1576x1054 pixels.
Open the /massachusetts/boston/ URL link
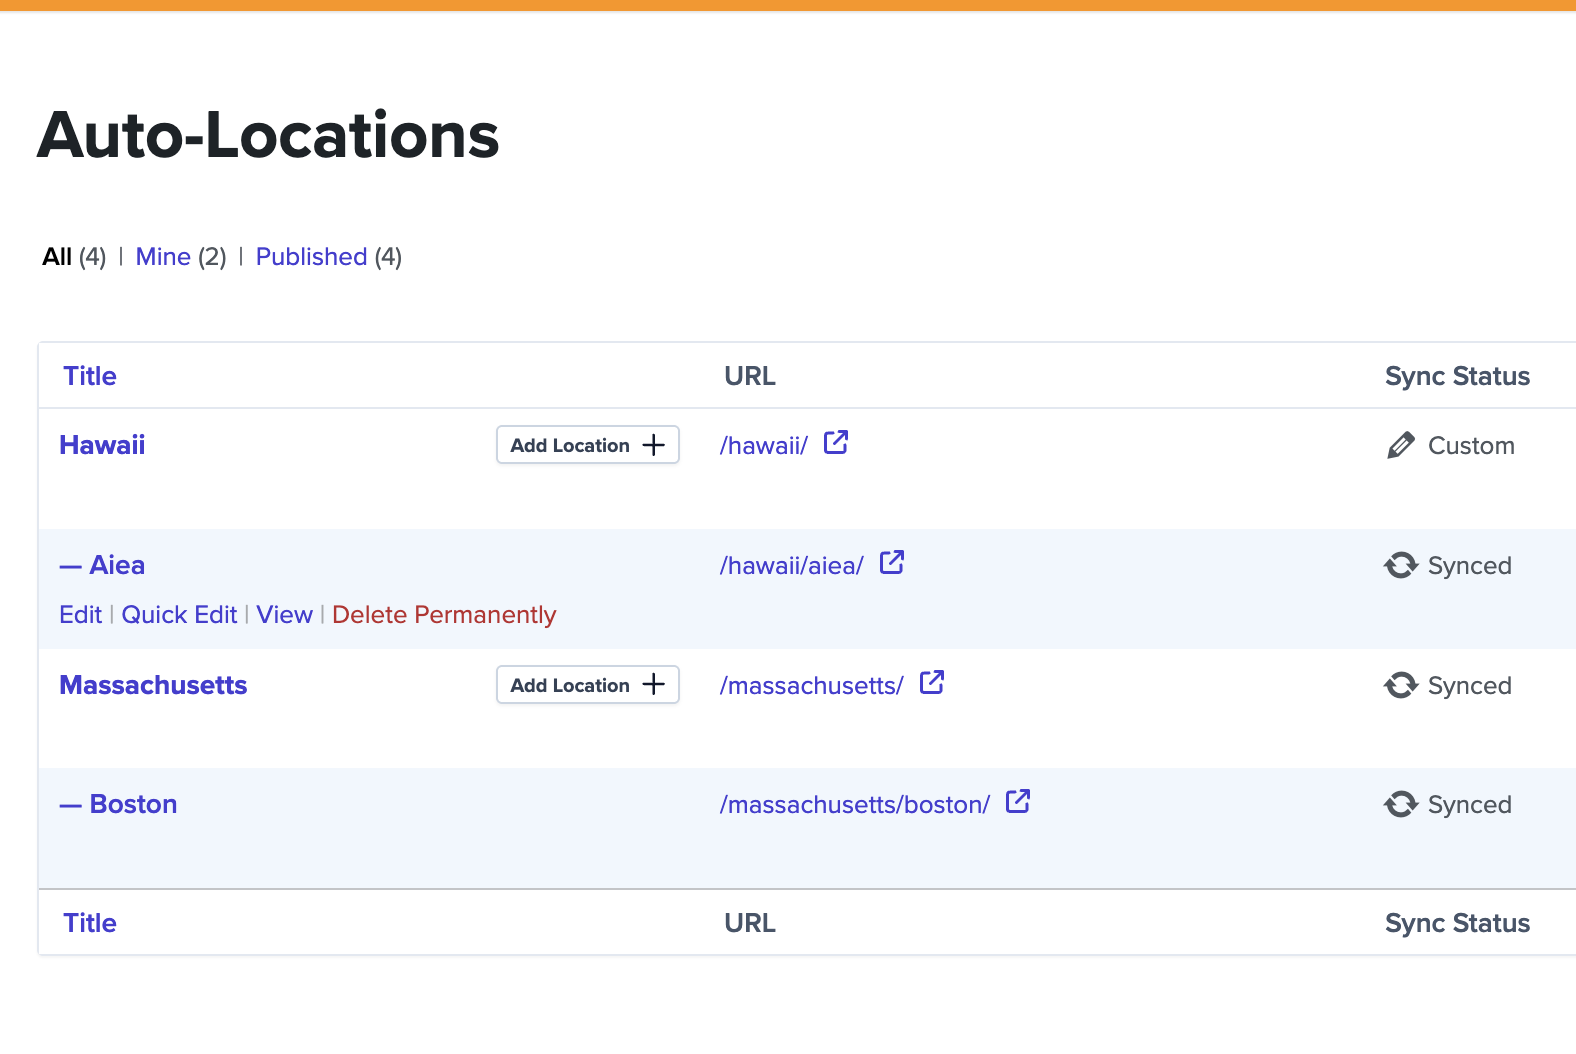click(x=854, y=805)
